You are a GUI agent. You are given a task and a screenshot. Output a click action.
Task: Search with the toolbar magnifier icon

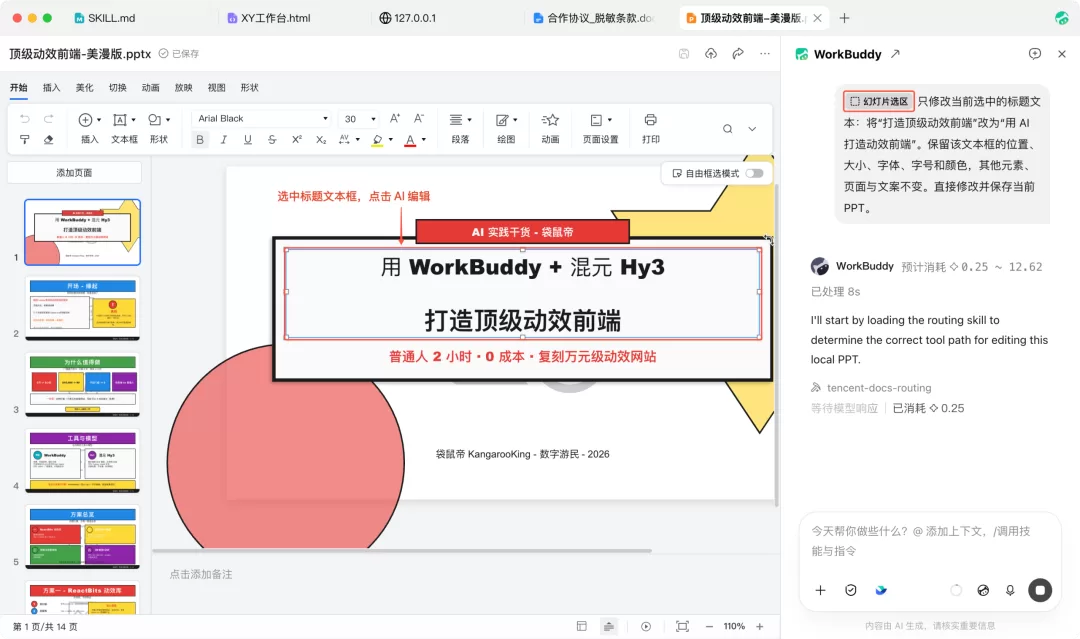pyautogui.click(x=727, y=129)
